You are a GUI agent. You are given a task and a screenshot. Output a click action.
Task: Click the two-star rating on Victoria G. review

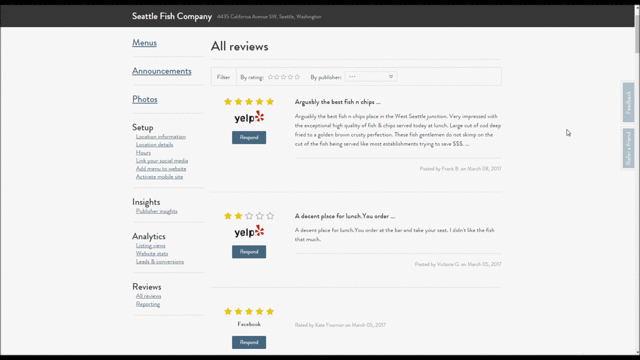249,216
